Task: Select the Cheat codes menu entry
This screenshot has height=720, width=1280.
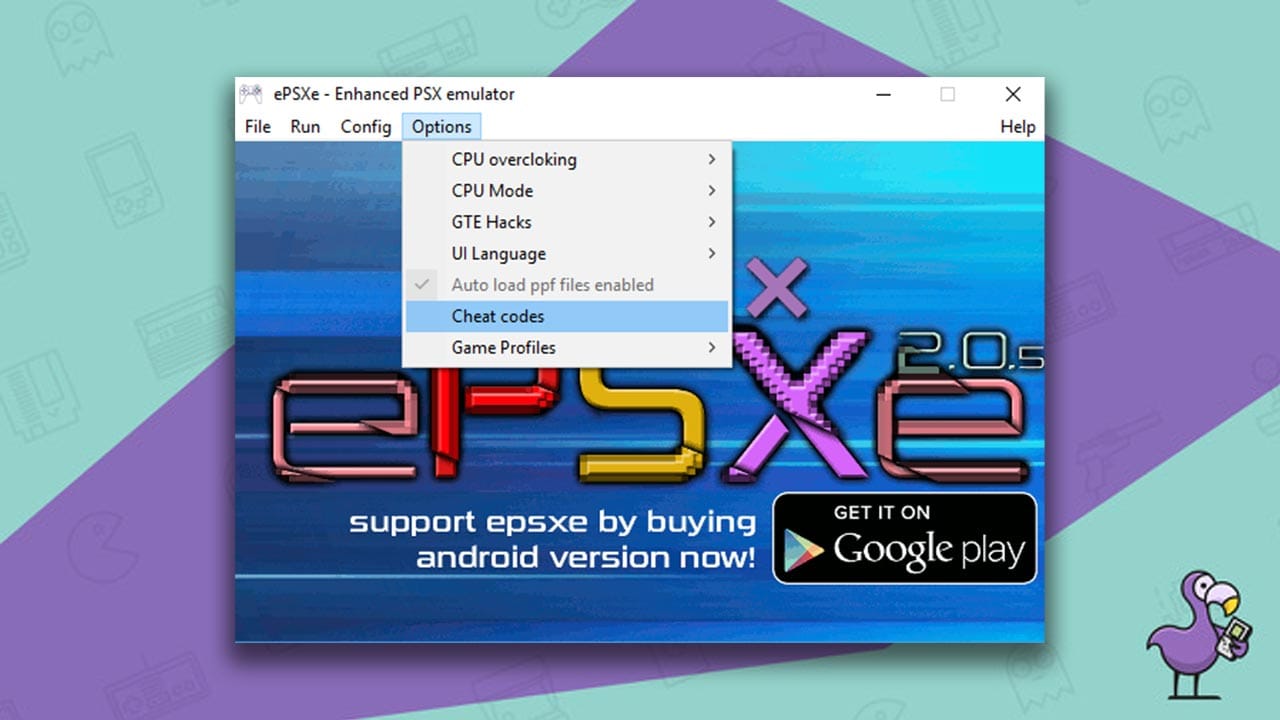Action: 567,316
